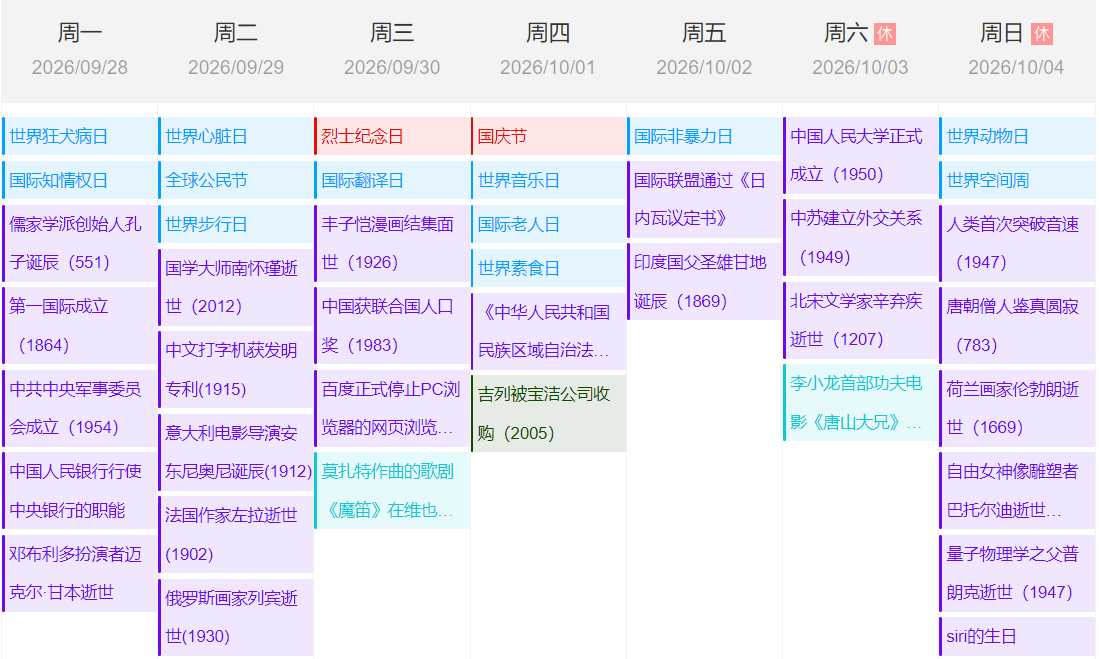
Task: Select the 国际翻译日 event
Action: 392,180
